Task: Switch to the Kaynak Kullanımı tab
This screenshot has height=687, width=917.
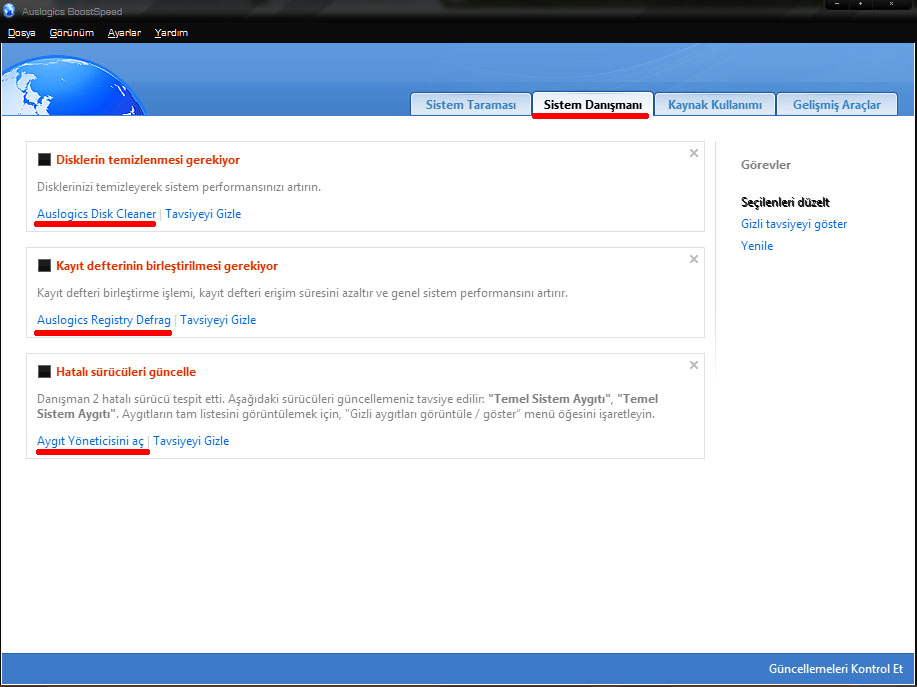Action: coord(715,105)
